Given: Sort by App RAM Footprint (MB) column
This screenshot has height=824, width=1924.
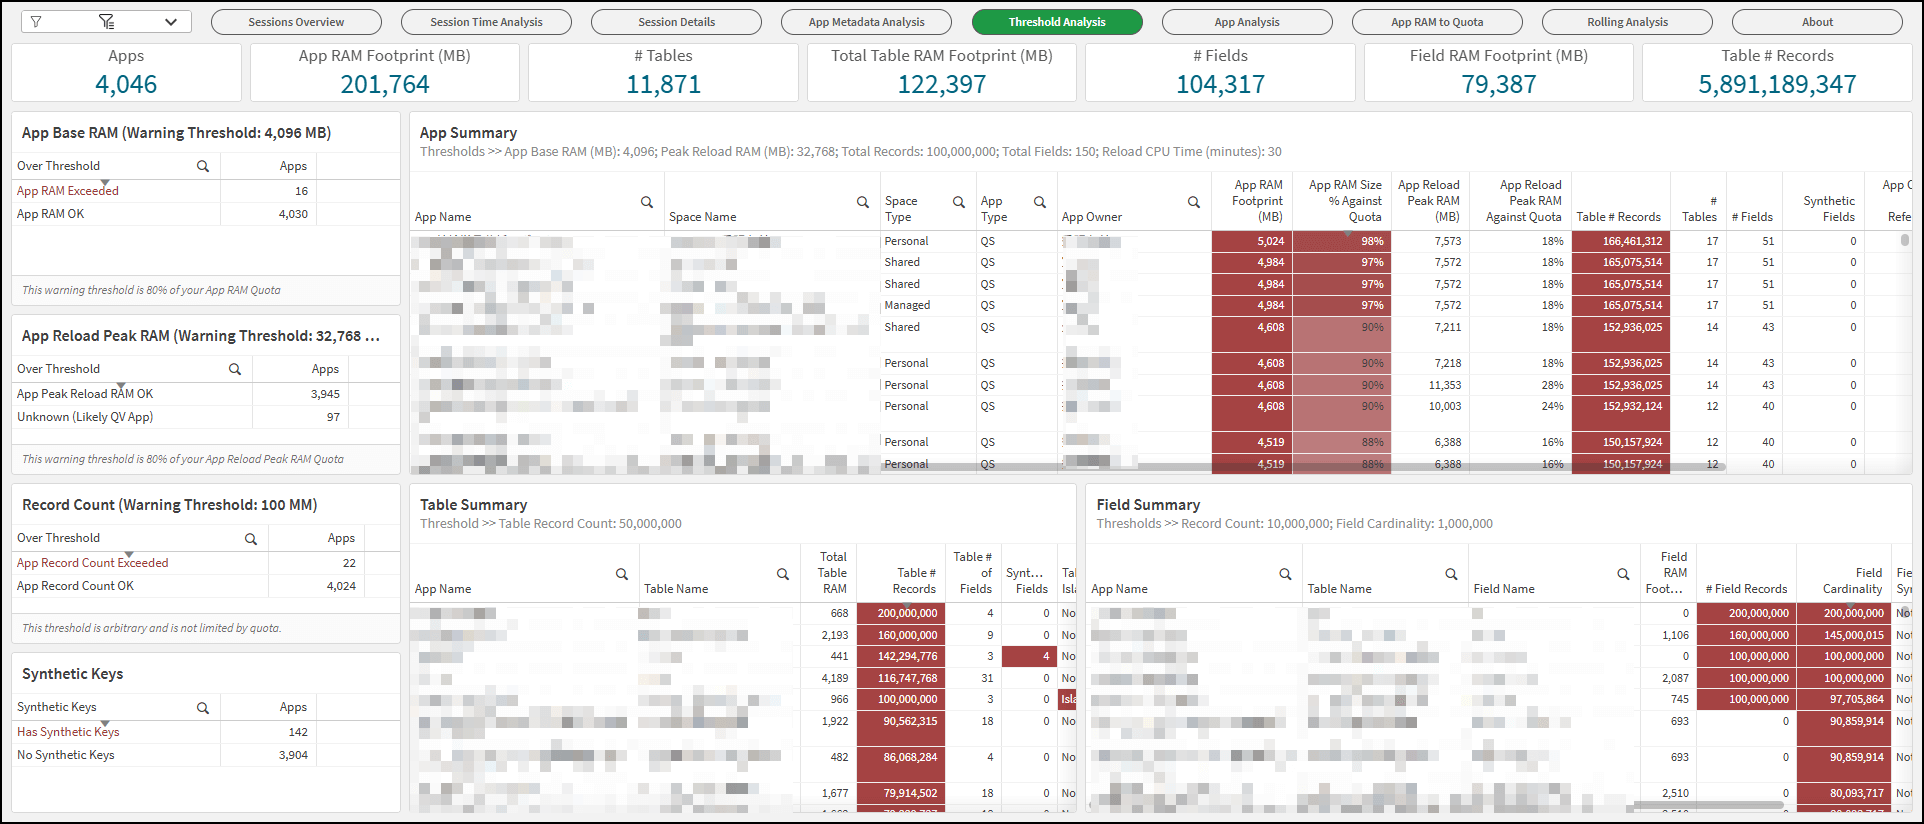Looking at the screenshot, I should coord(1257,201).
